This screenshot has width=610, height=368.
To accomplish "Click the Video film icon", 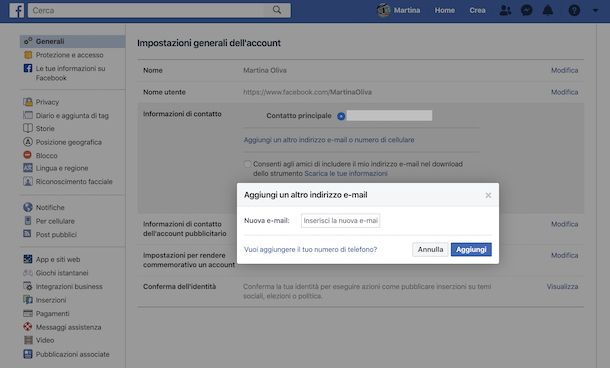I will tap(28, 340).
